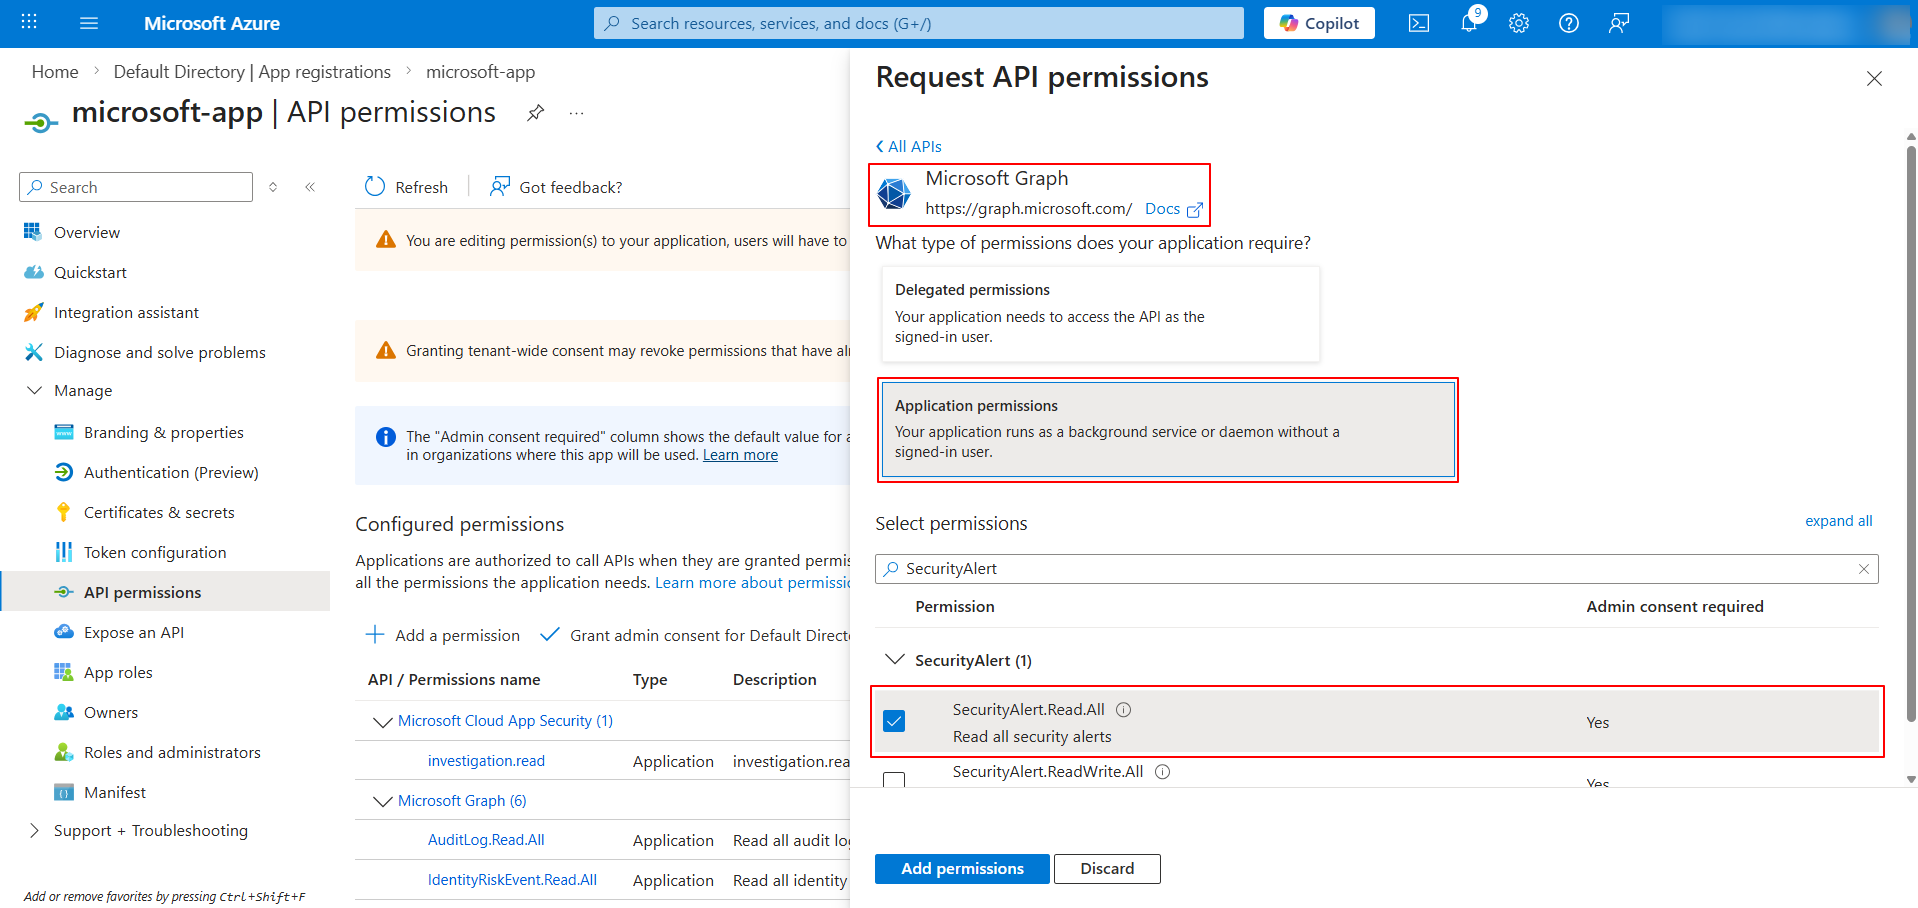Open the Cloud Shell terminal icon
1918x908 pixels.
(1418, 23)
